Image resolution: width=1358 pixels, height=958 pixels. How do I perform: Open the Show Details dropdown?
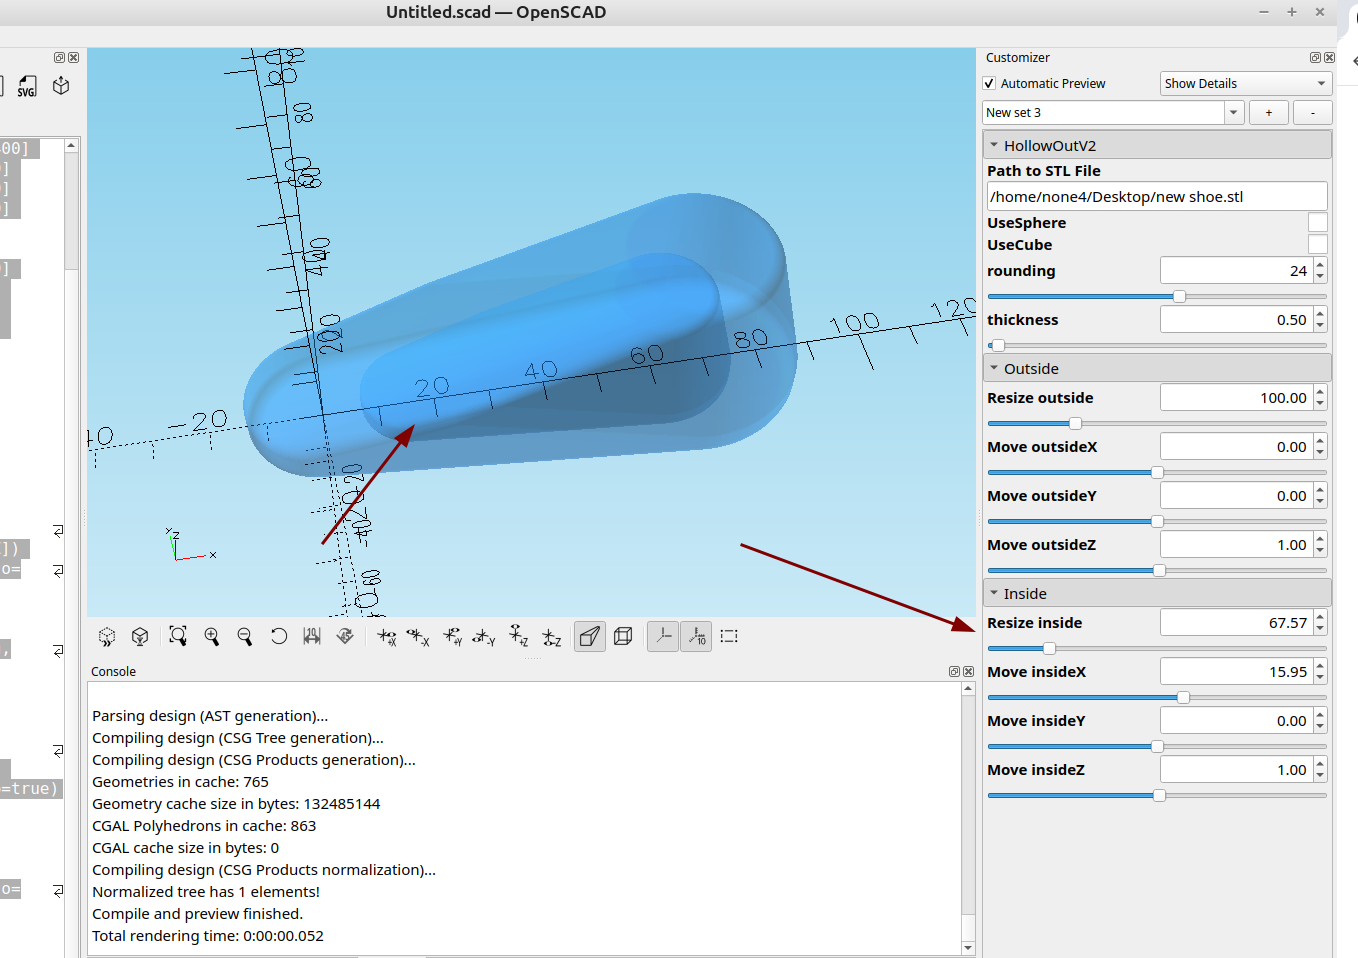[x=1246, y=84]
